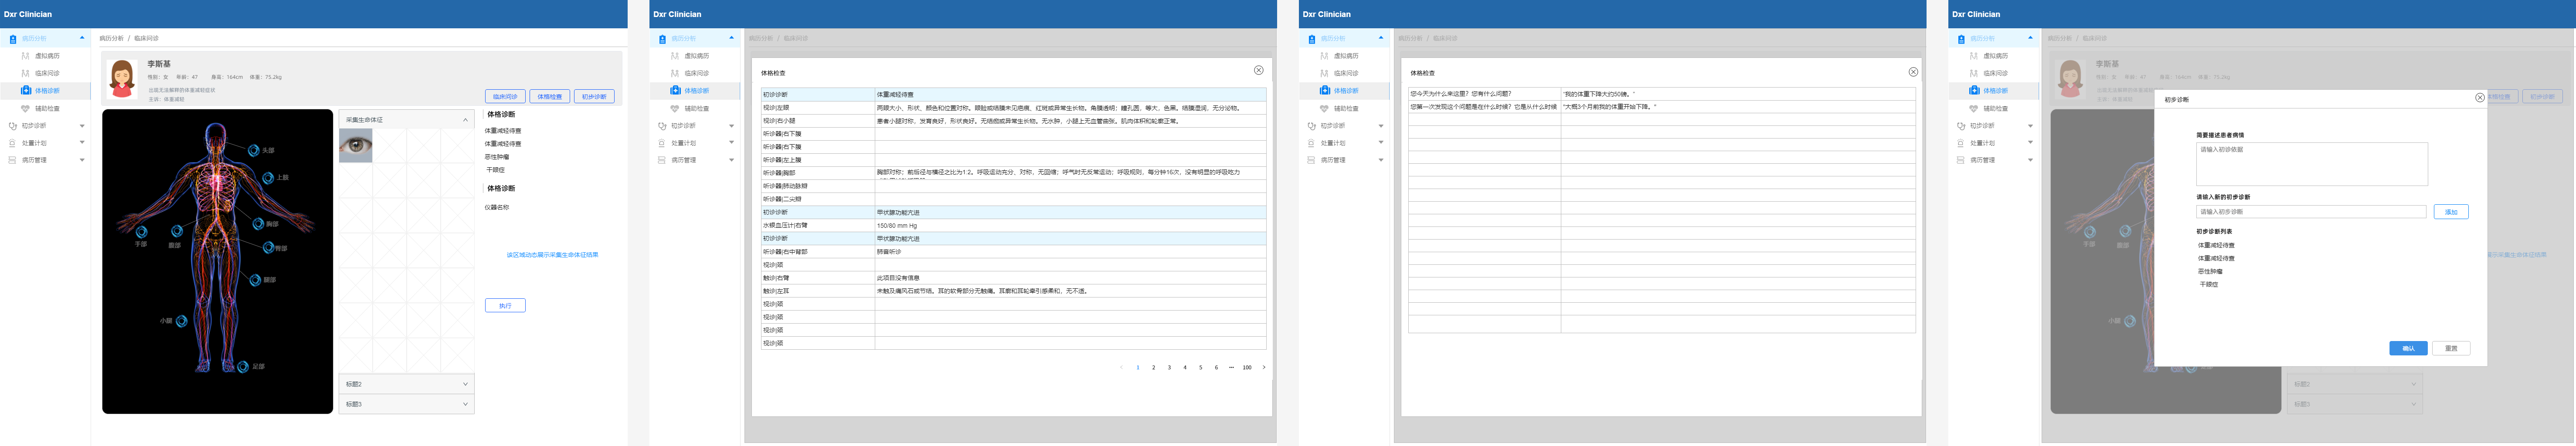2576x446 pixels.
Task: Expand the 标题3 panel on main screen
Action: tap(465, 404)
